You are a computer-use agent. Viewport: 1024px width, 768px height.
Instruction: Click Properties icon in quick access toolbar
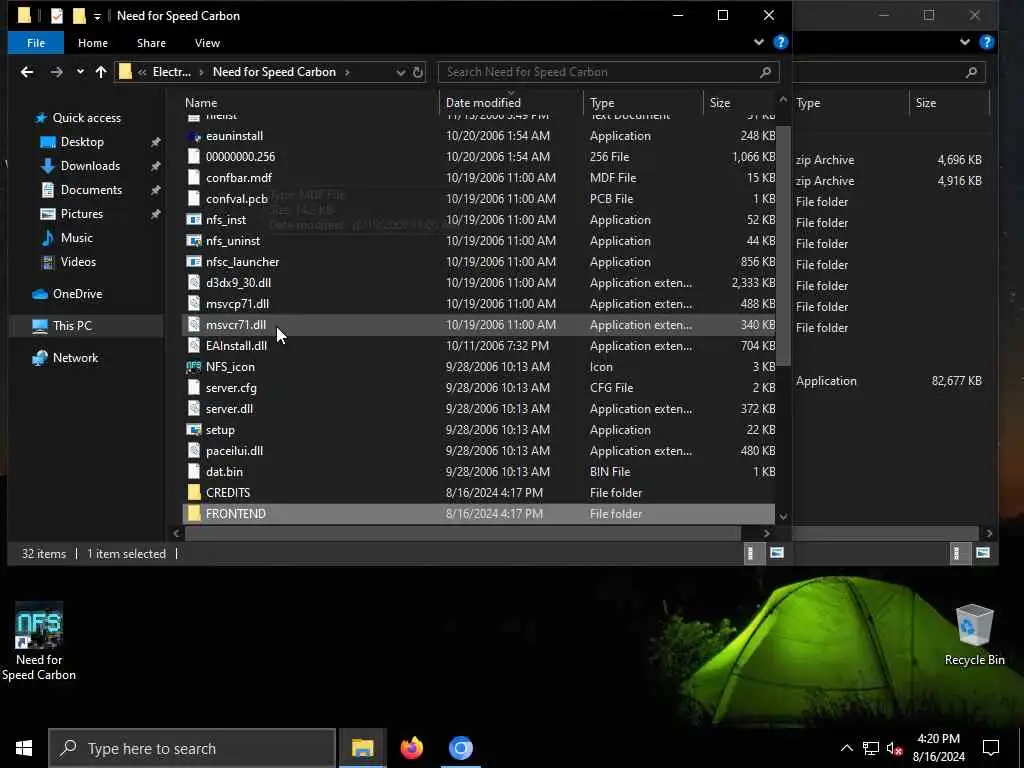pyautogui.click(x=57, y=15)
